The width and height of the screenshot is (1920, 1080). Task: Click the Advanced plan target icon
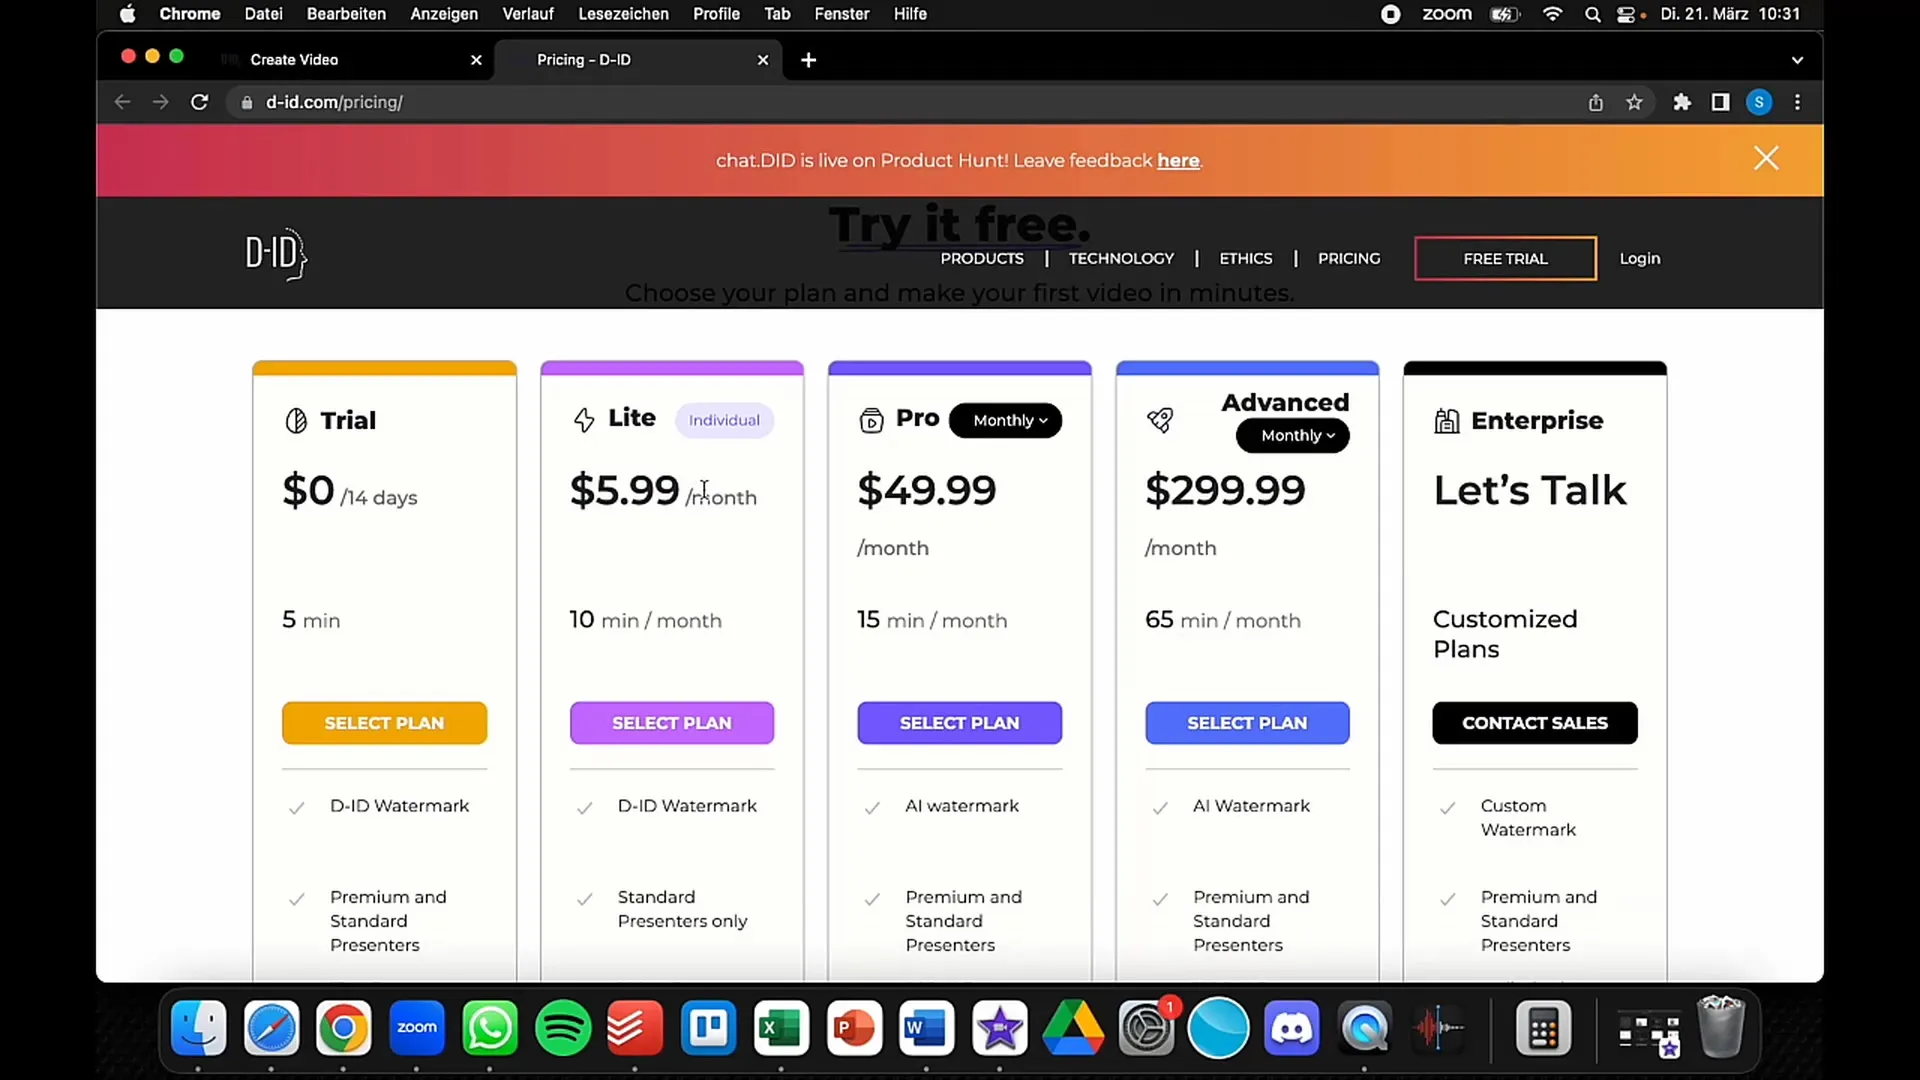point(1160,421)
